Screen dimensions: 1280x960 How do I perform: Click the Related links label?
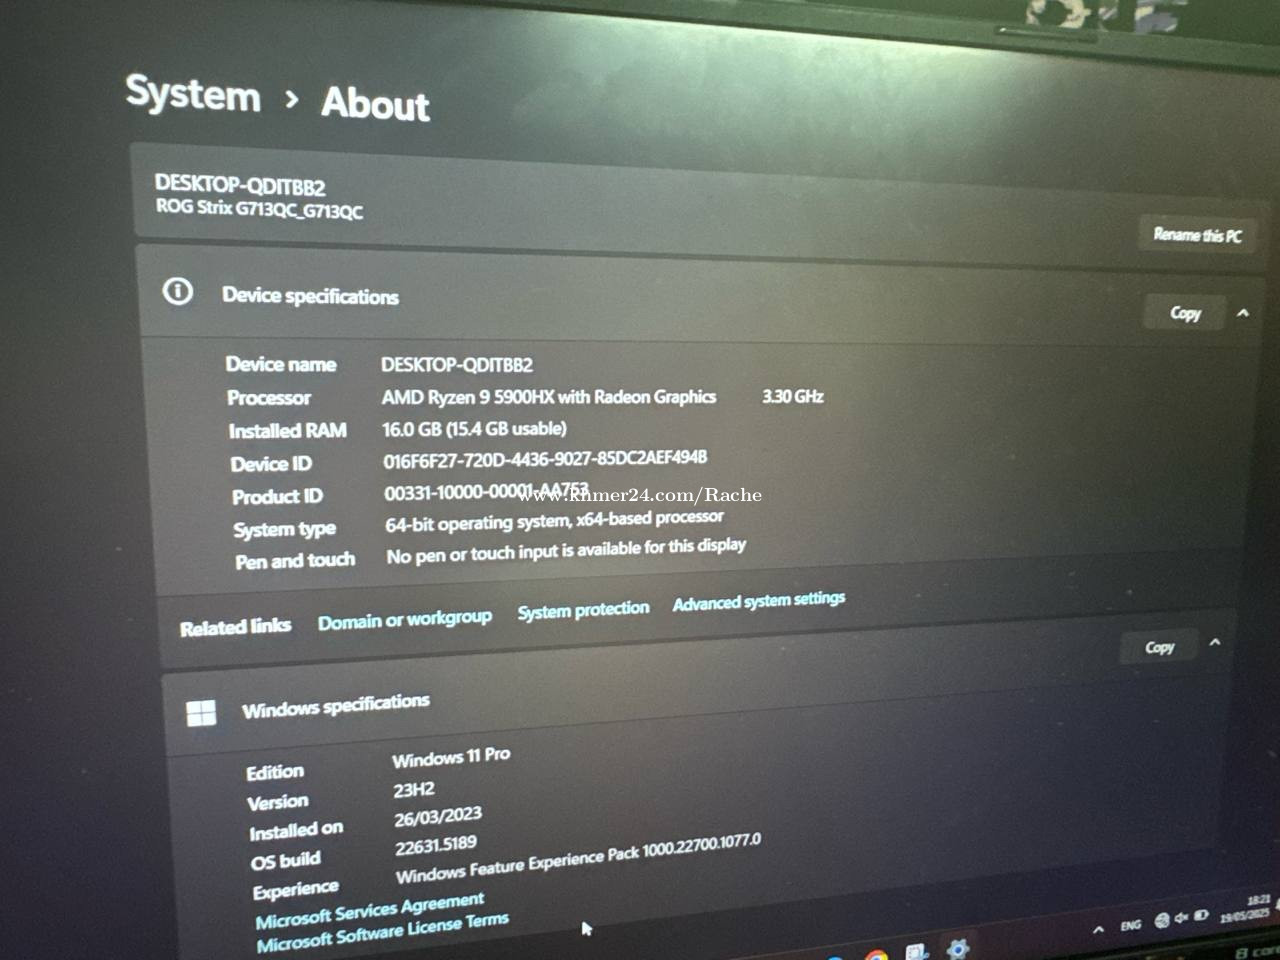pyautogui.click(x=235, y=627)
